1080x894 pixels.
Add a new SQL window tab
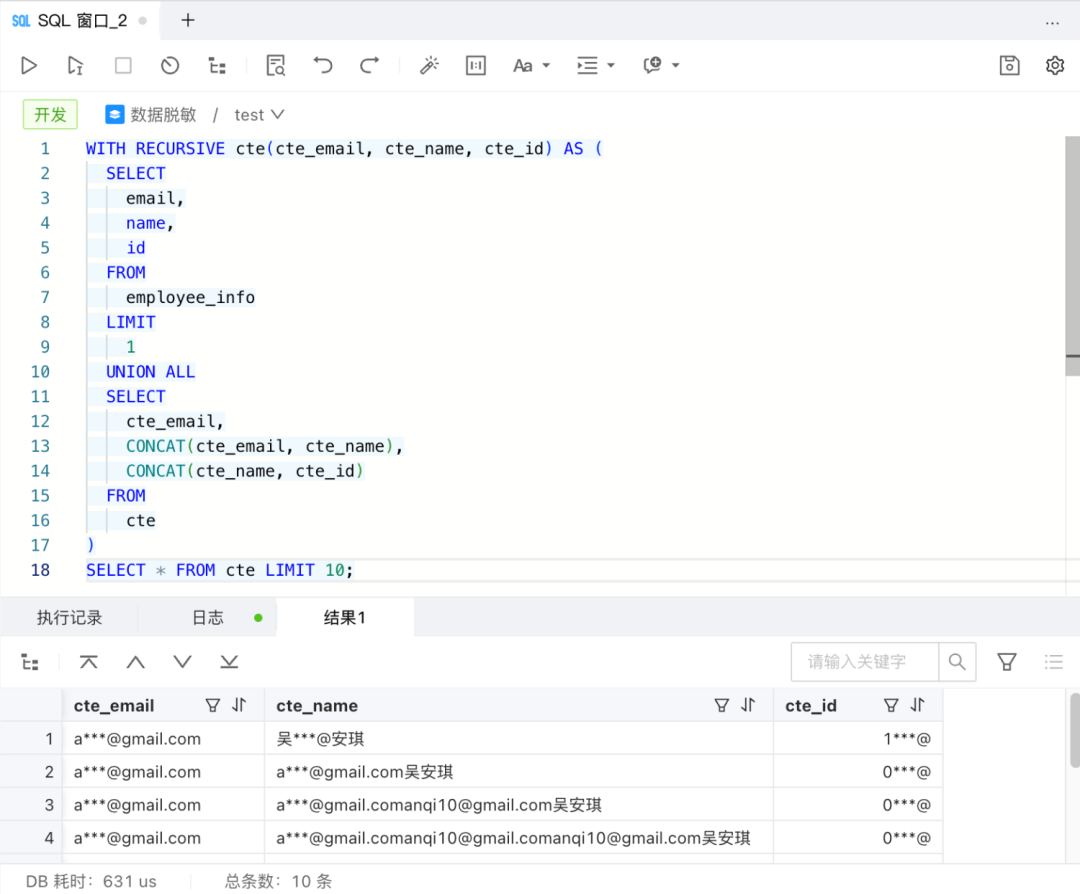point(187,20)
